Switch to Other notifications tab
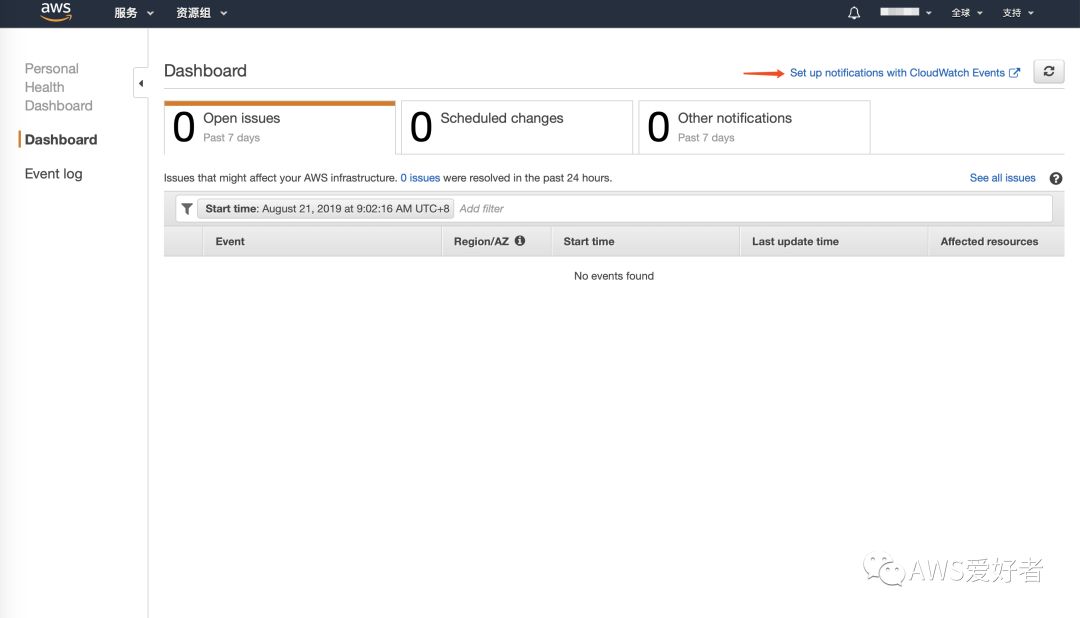This screenshot has height=618, width=1080. pos(754,127)
